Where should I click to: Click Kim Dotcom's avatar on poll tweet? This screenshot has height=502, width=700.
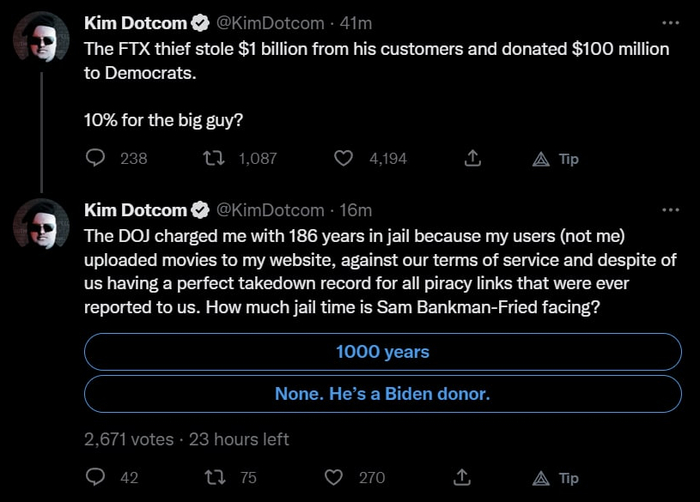pyautogui.click(x=41, y=228)
